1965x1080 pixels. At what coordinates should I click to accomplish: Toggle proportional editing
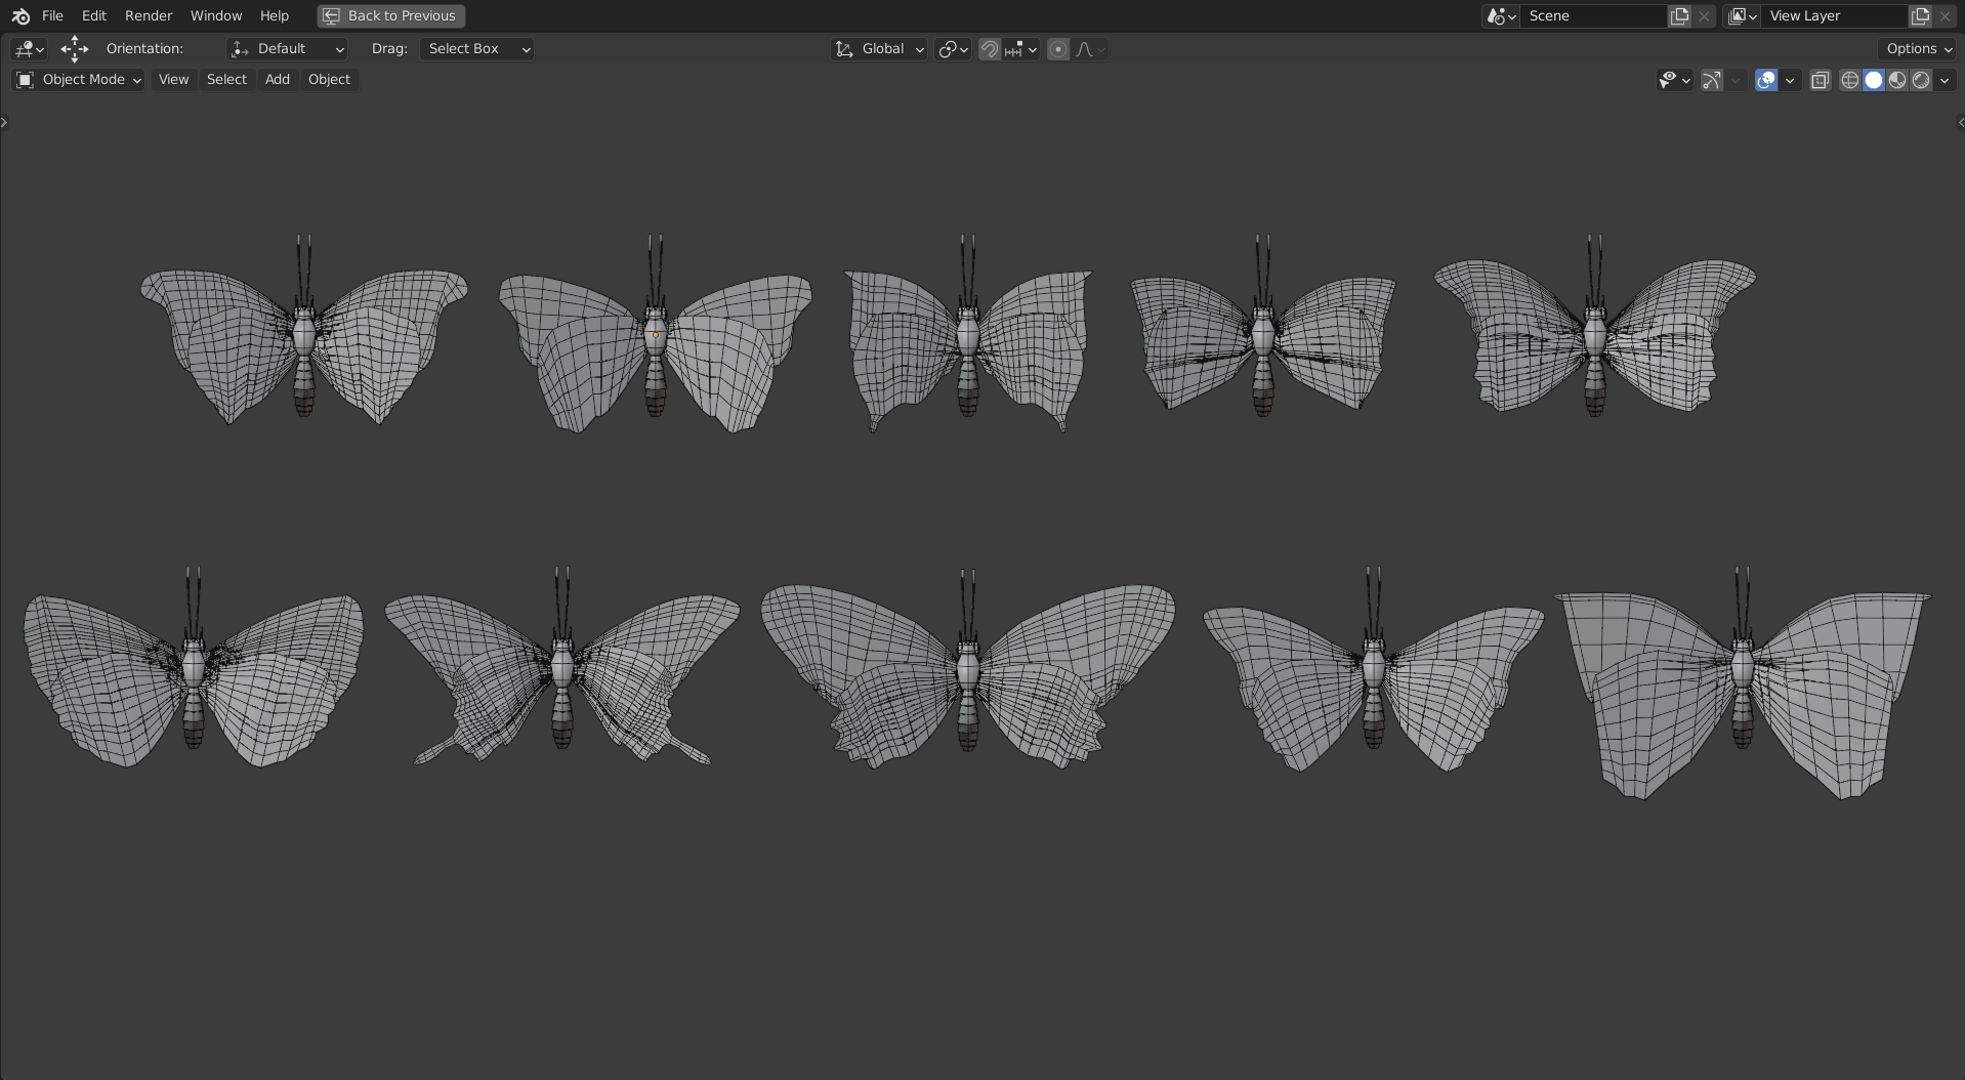(1058, 49)
